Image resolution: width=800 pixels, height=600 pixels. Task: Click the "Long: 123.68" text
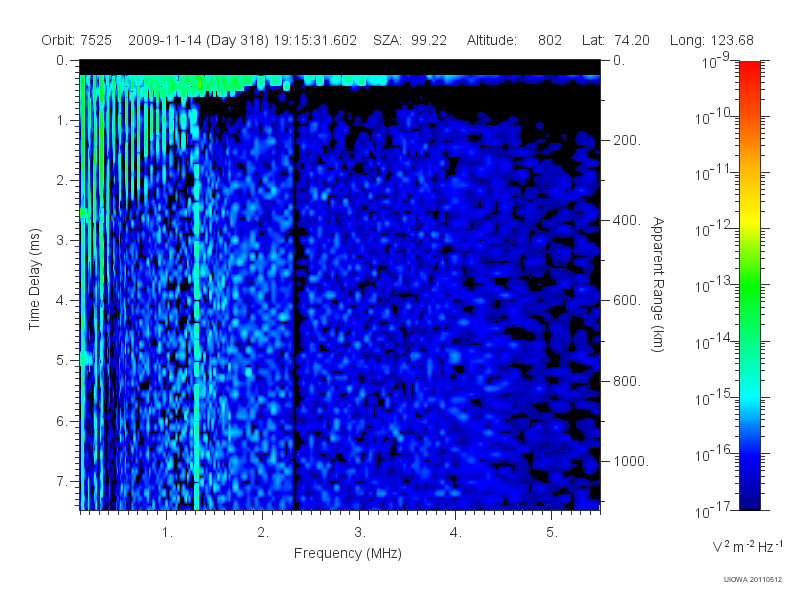pyautogui.click(x=712, y=40)
